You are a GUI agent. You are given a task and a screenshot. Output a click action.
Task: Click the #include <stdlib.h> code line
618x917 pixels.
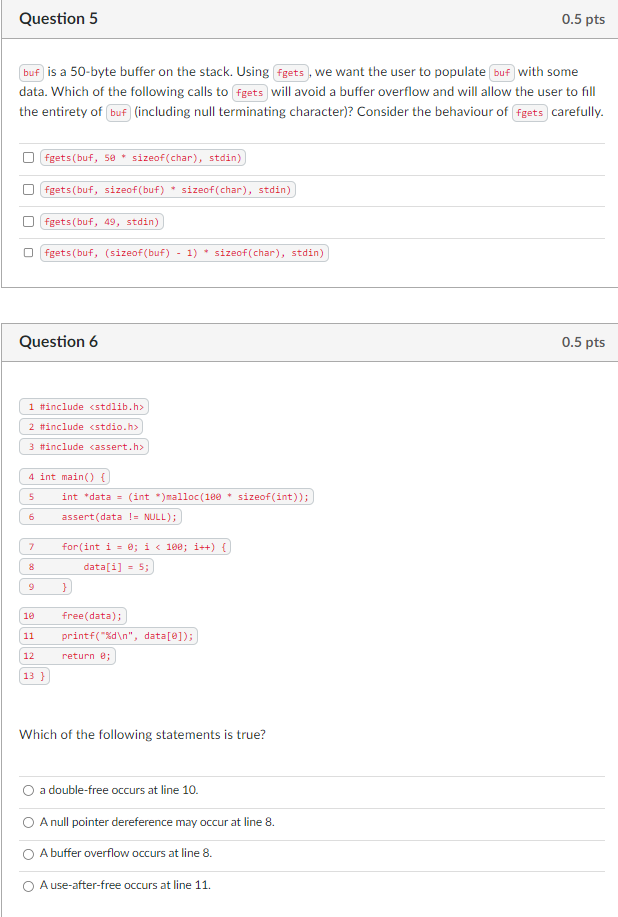pyautogui.click(x=83, y=406)
